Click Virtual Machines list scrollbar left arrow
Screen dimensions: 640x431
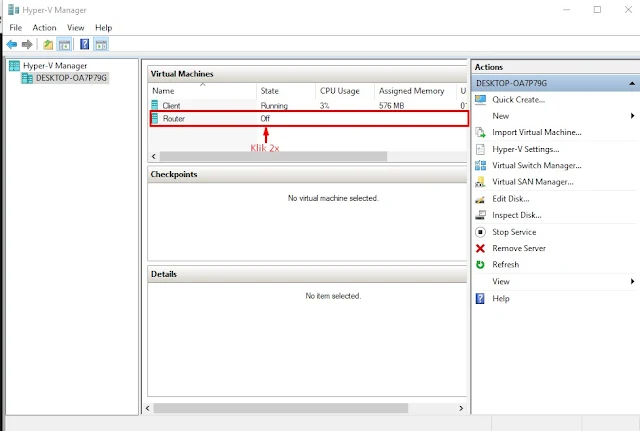tap(154, 156)
